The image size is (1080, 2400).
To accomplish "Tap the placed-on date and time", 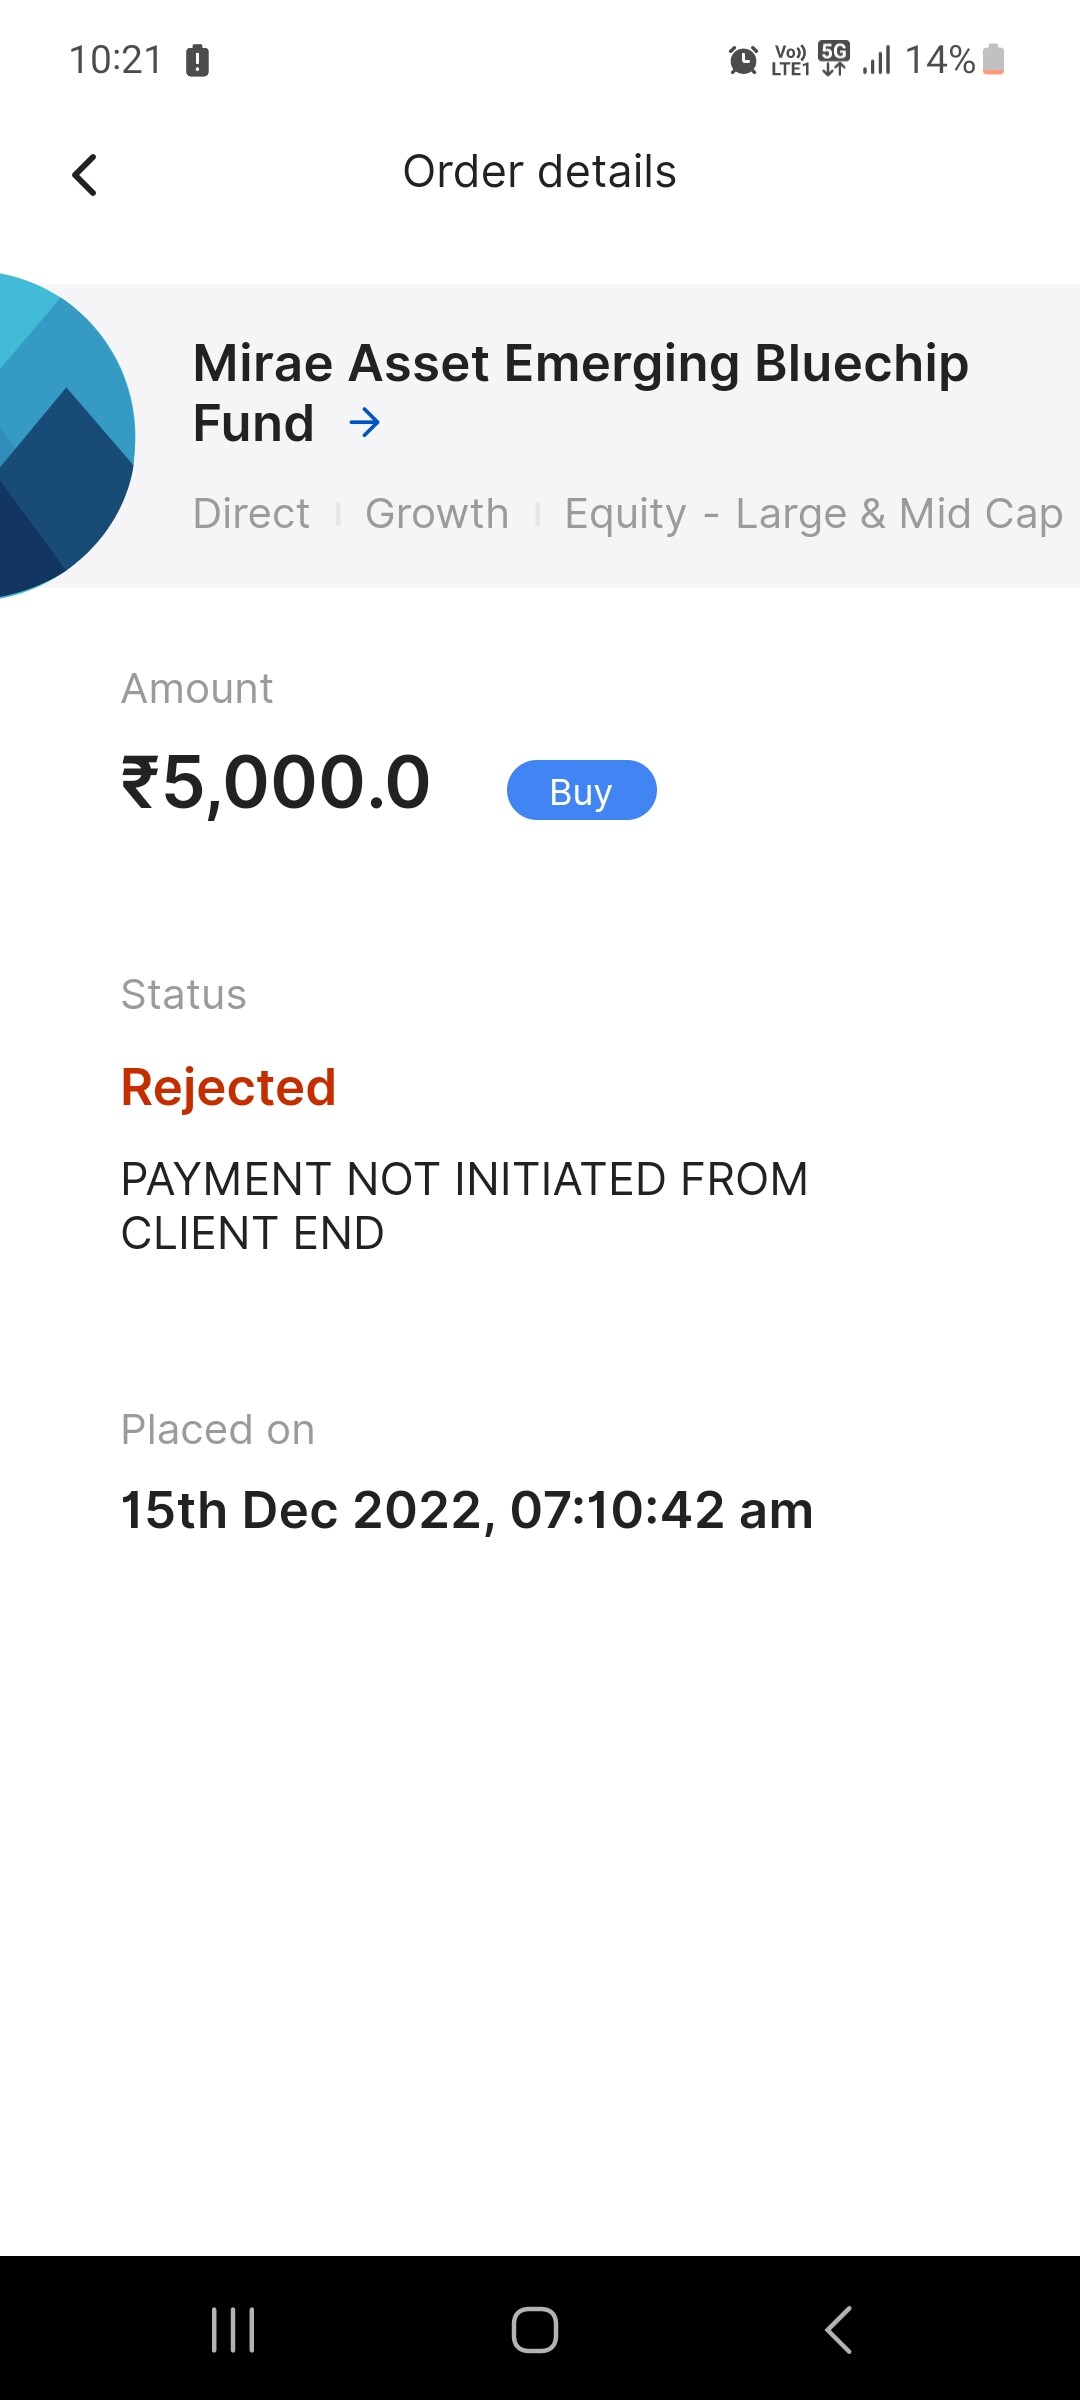I will (x=466, y=1510).
